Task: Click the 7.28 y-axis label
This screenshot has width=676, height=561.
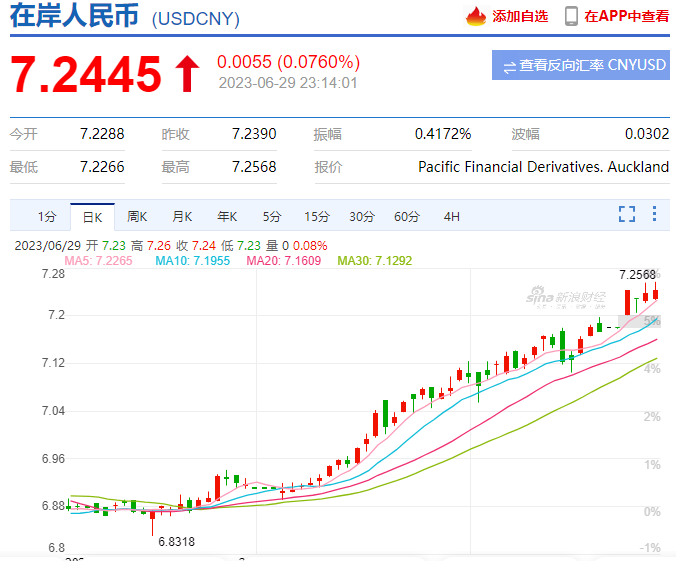Action: (53, 273)
